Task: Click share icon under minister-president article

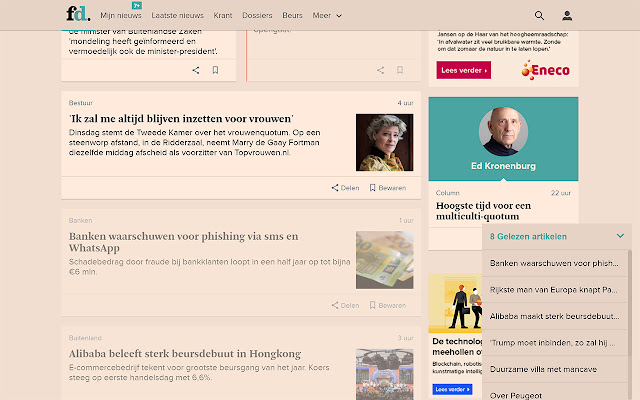Action: [x=196, y=70]
